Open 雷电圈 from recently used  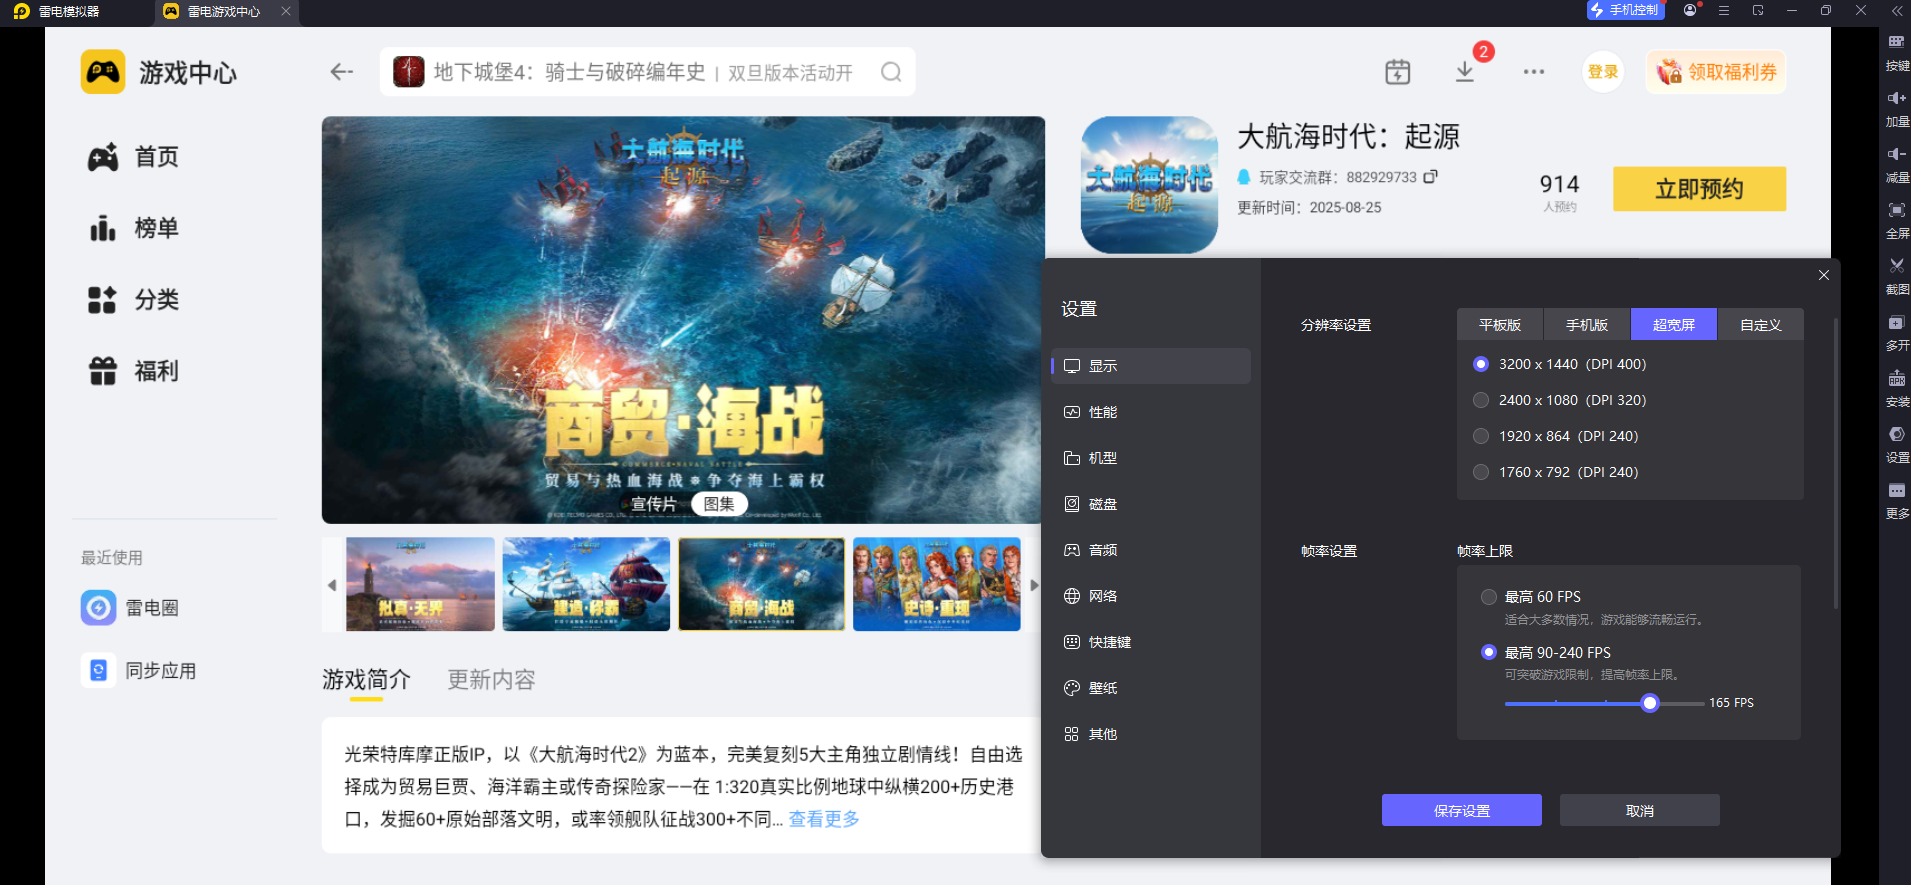pyautogui.click(x=130, y=608)
